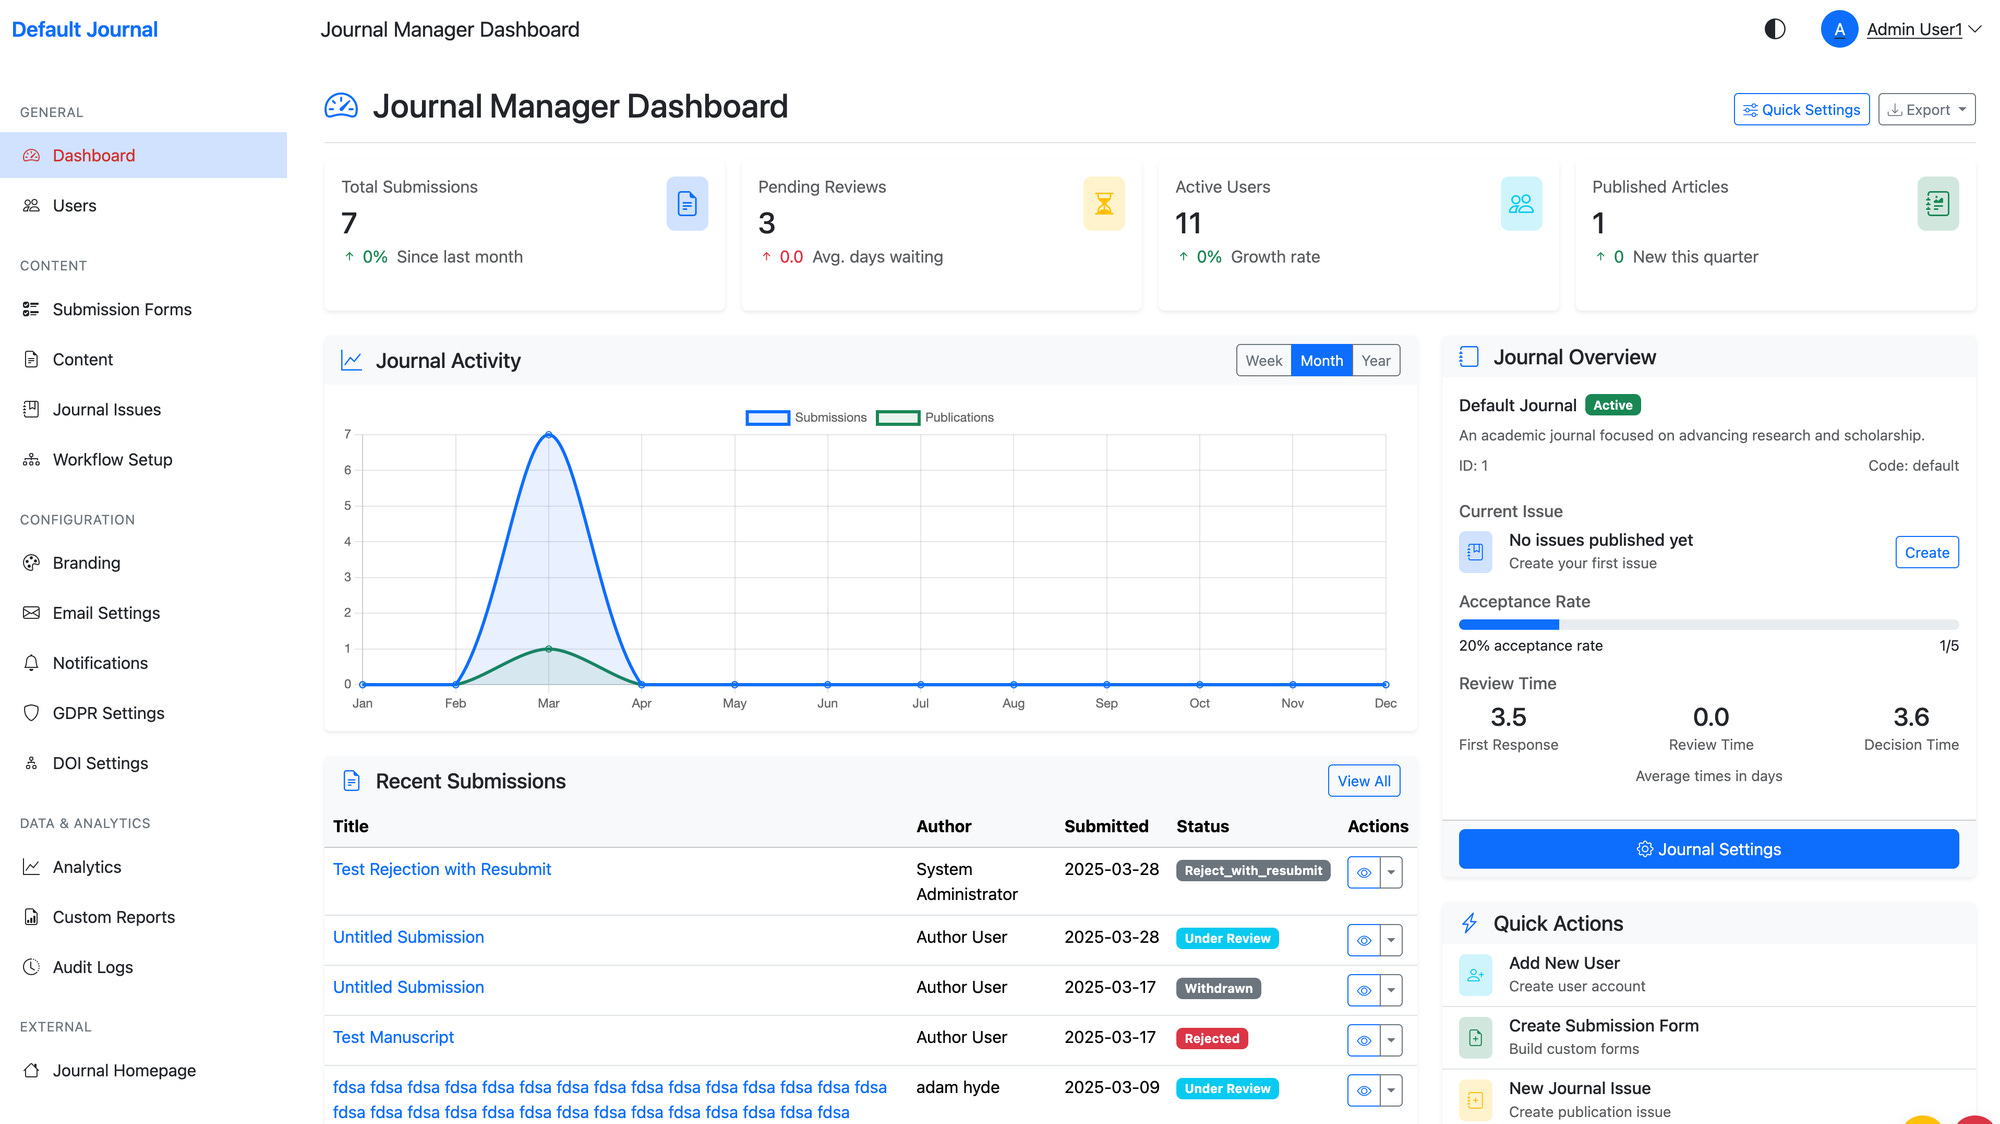Toggle Submissions legend box in chart
The width and height of the screenshot is (2000, 1124).
(767, 418)
